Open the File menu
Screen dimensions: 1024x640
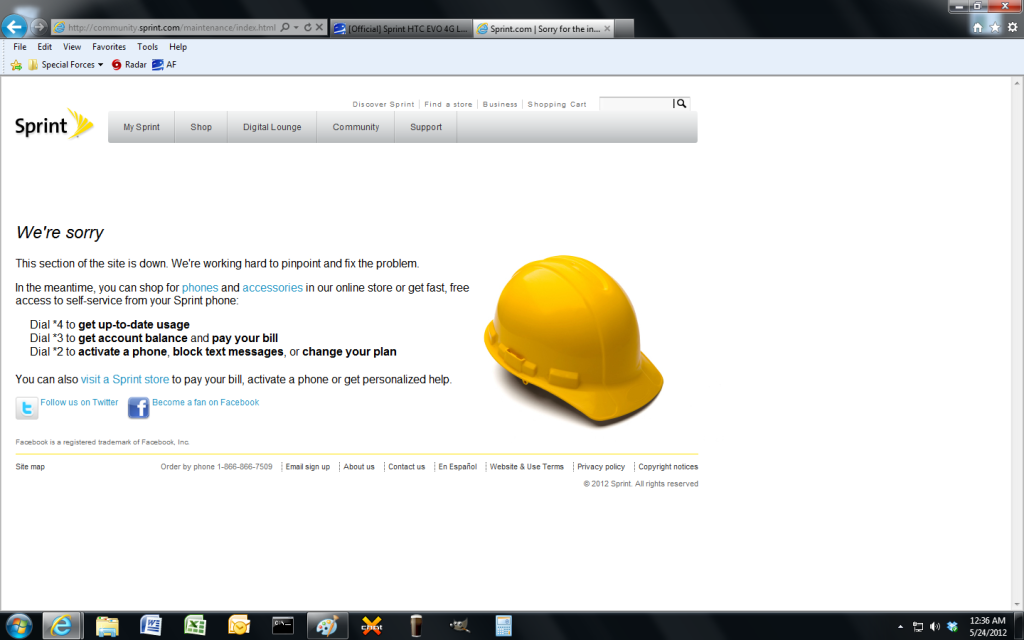20,47
